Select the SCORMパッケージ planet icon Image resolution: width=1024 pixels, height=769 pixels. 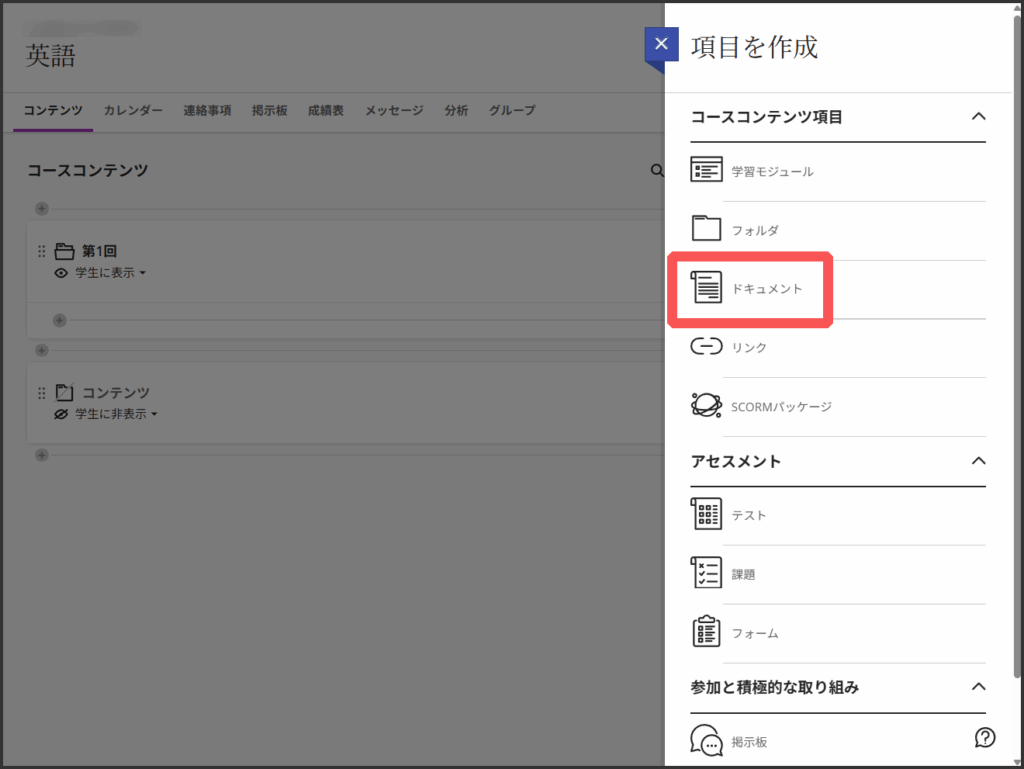point(706,406)
